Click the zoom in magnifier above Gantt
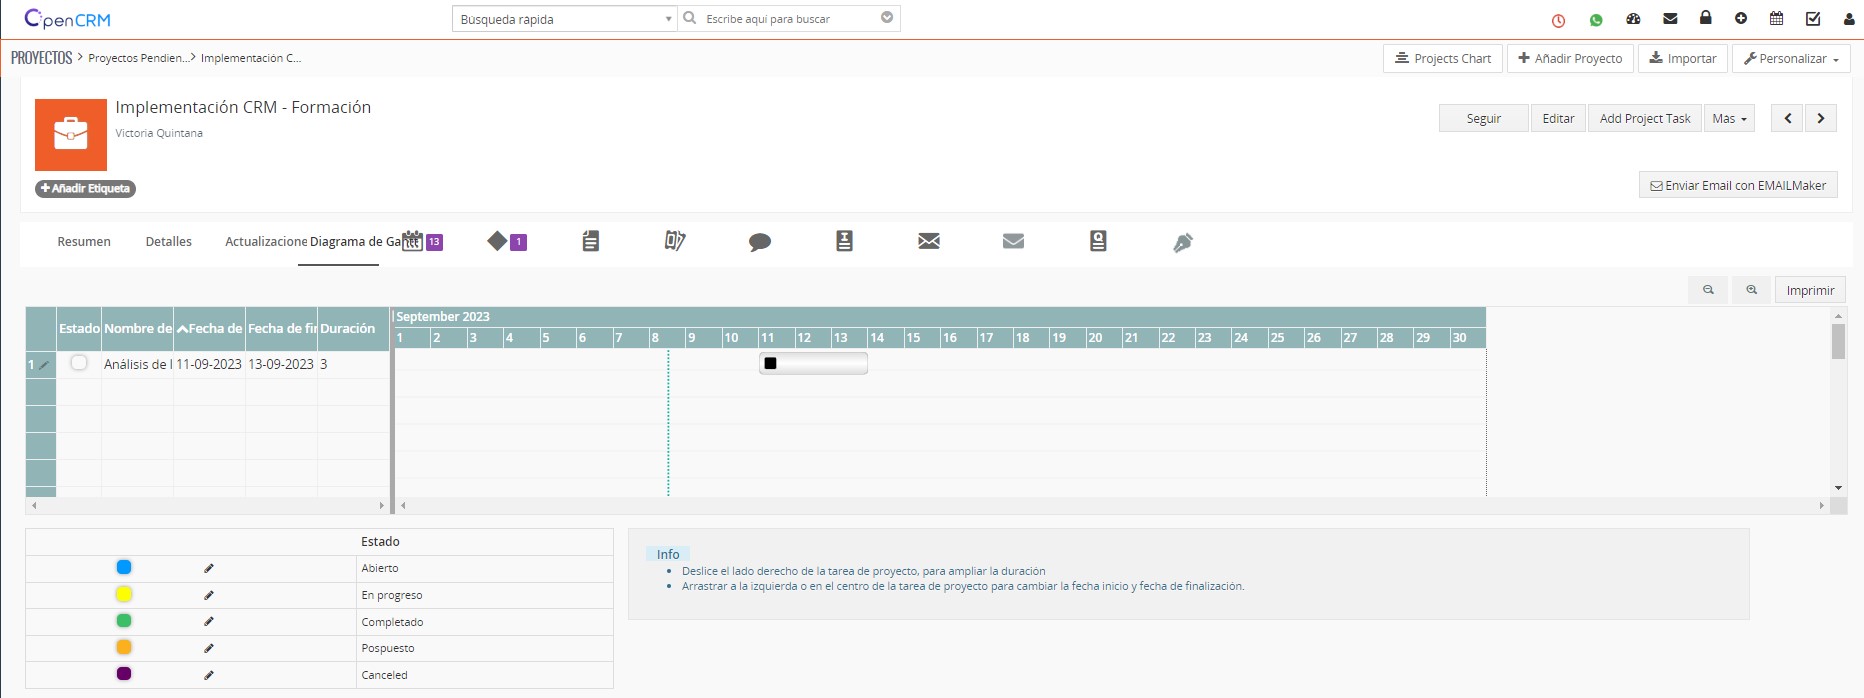The height and width of the screenshot is (698, 1864). tap(1751, 290)
